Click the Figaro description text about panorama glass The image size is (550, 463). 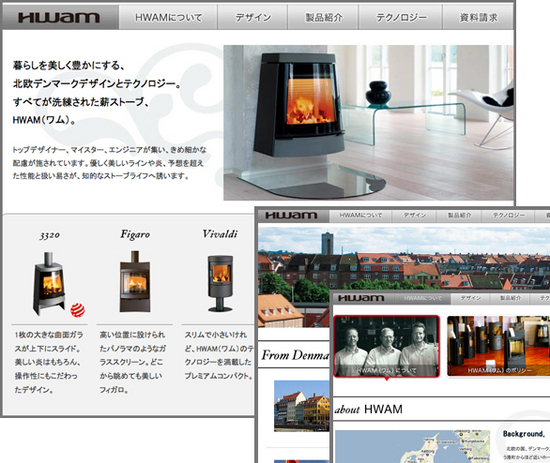[x=132, y=362]
